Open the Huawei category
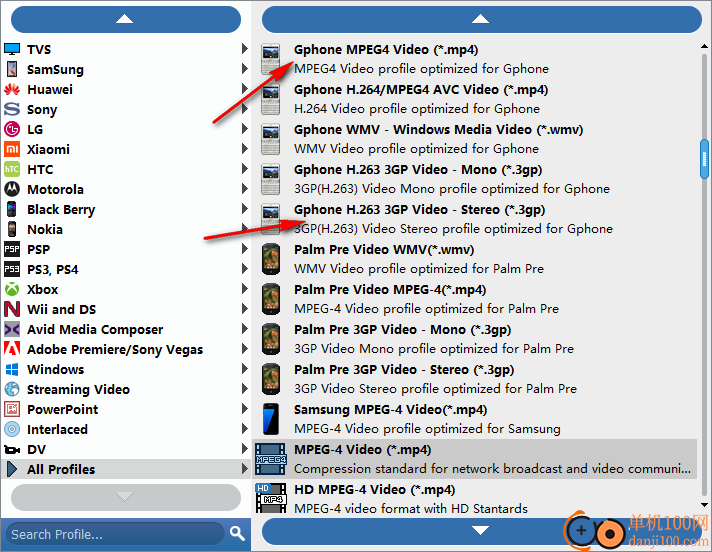 126,89
